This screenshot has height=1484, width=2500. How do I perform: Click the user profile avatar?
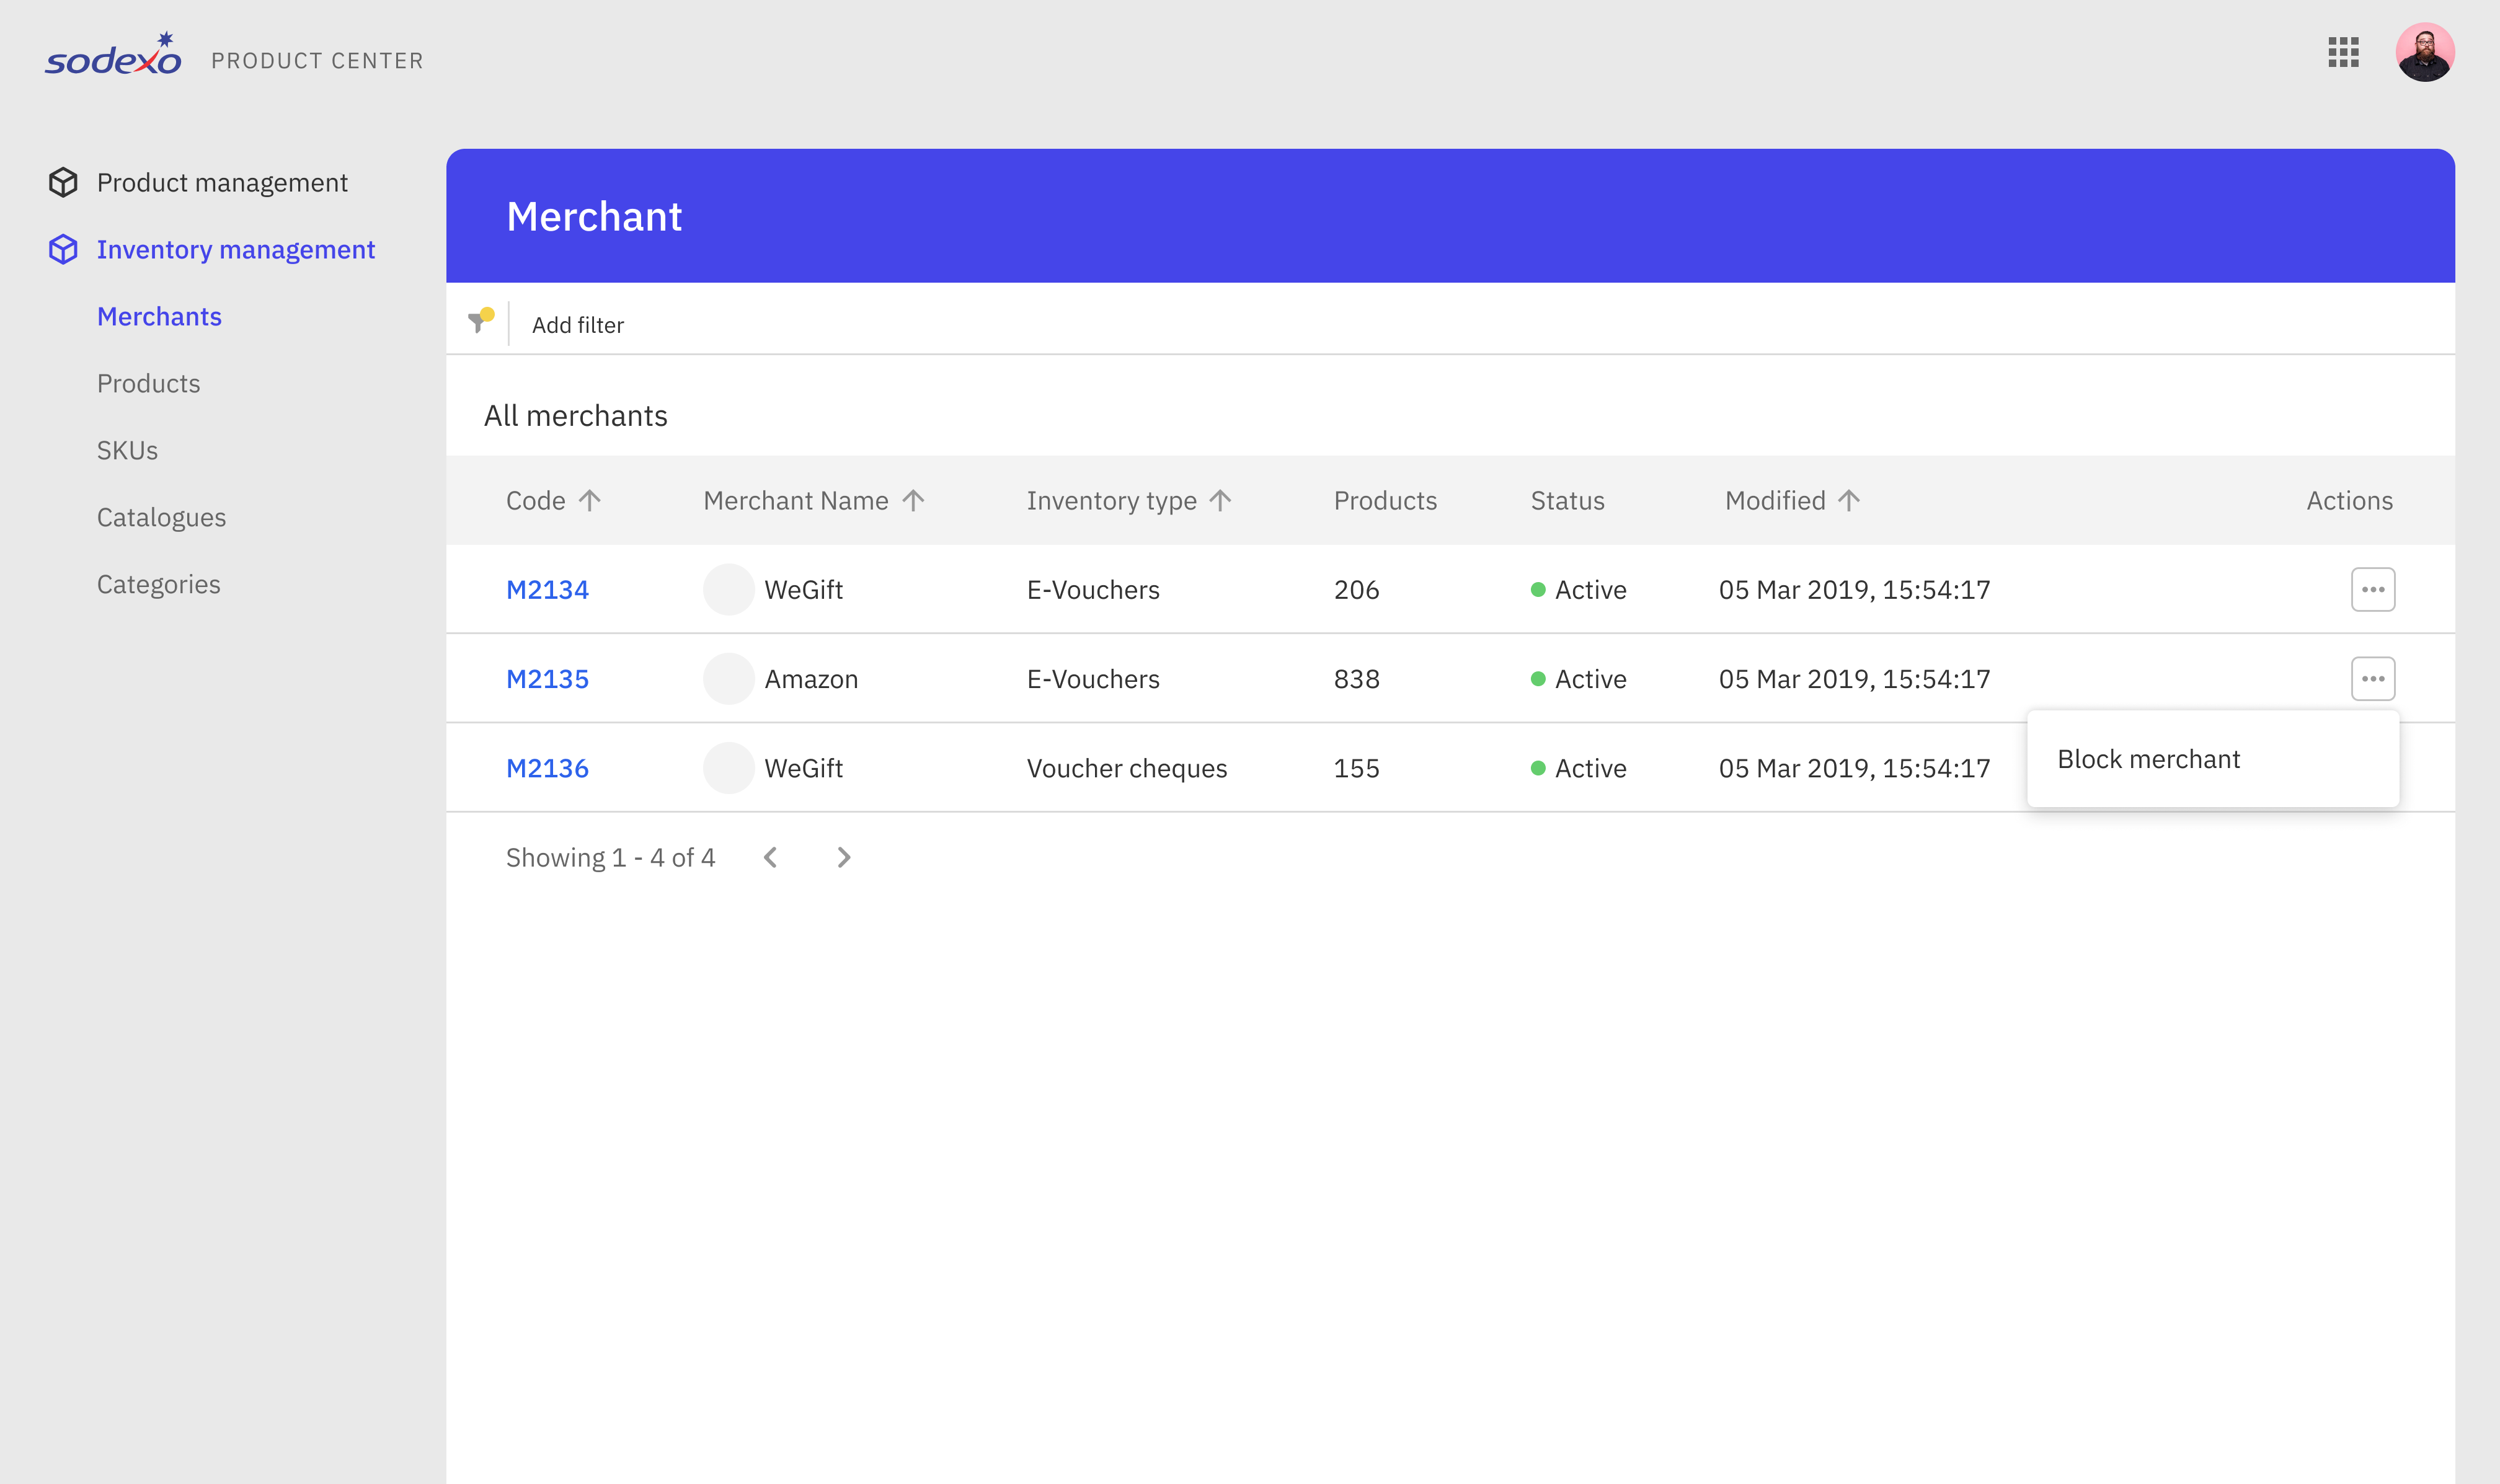pyautogui.click(x=2424, y=52)
